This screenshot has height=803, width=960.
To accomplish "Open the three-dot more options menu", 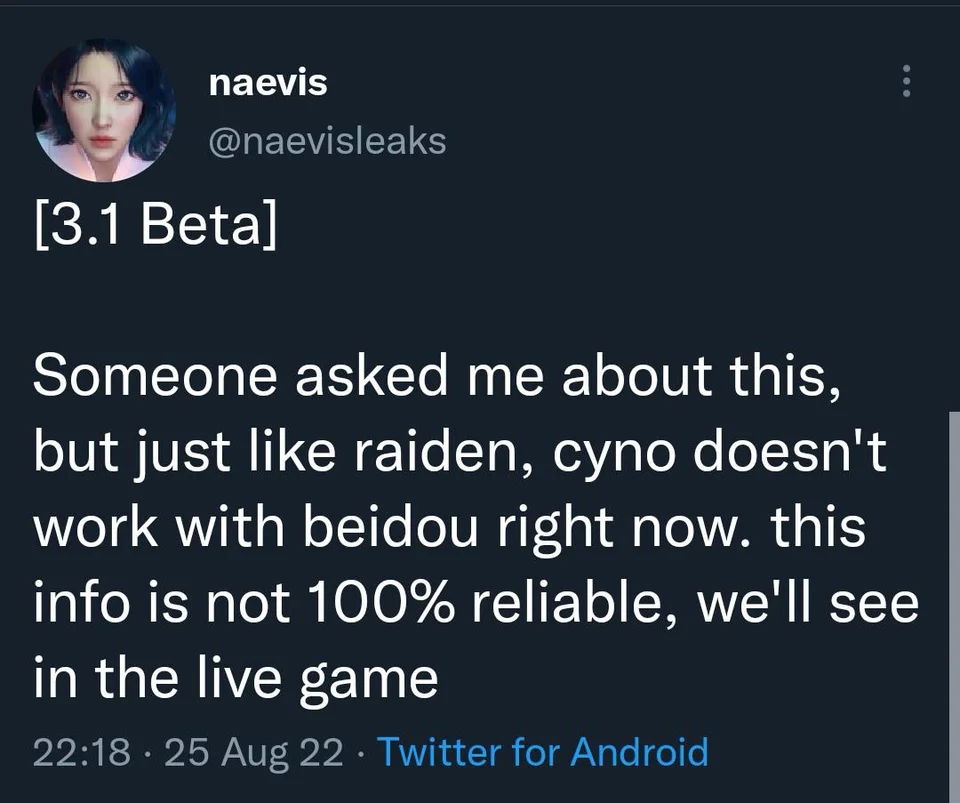I will coord(906,81).
